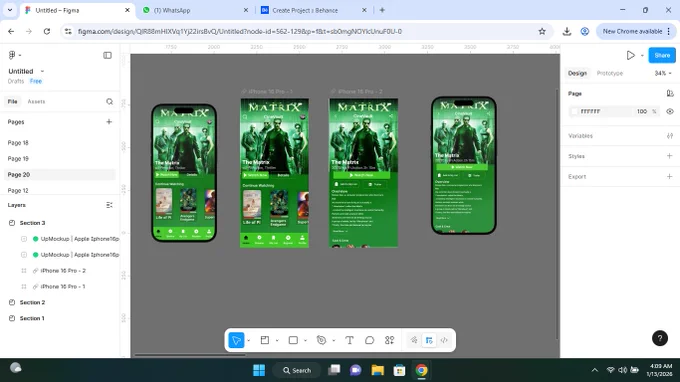Select the iPhone 16 Pro - 1 layer

coord(63,287)
